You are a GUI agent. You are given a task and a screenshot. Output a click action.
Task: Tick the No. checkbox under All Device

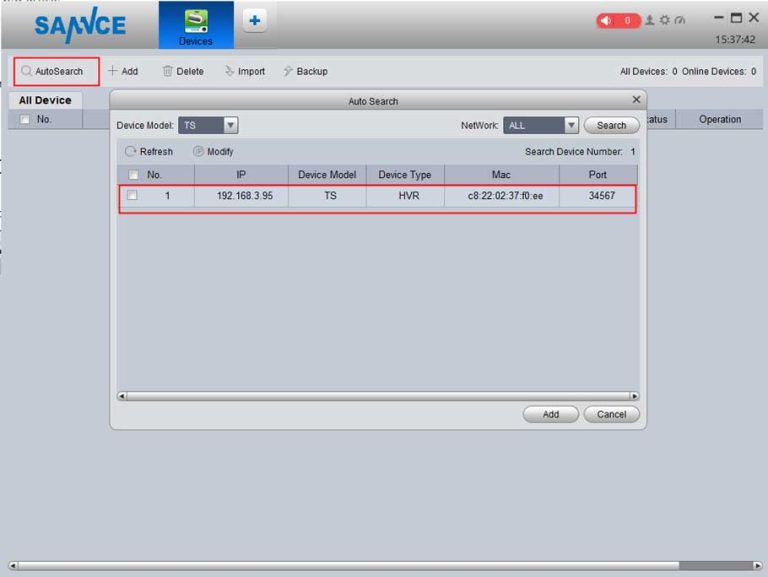click(25, 120)
